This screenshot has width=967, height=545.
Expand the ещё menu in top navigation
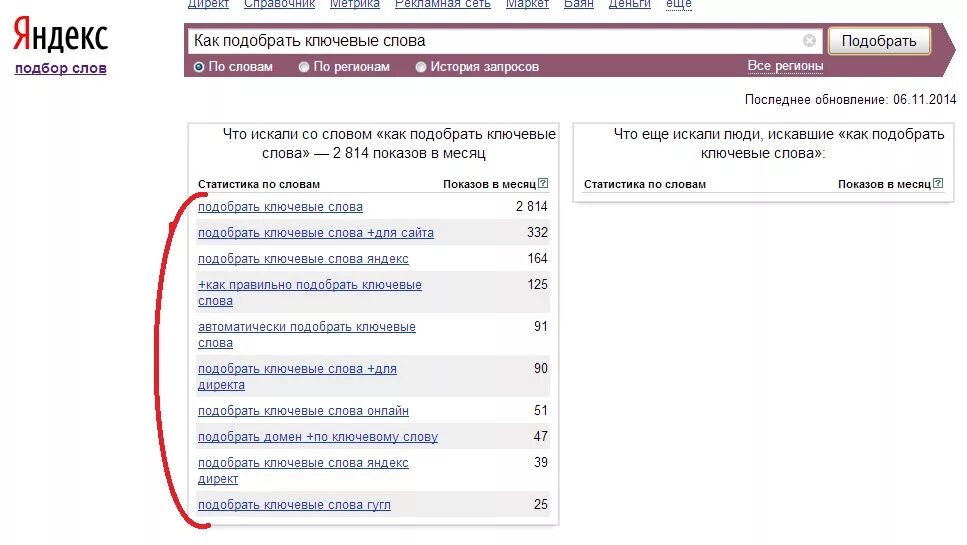678,4
